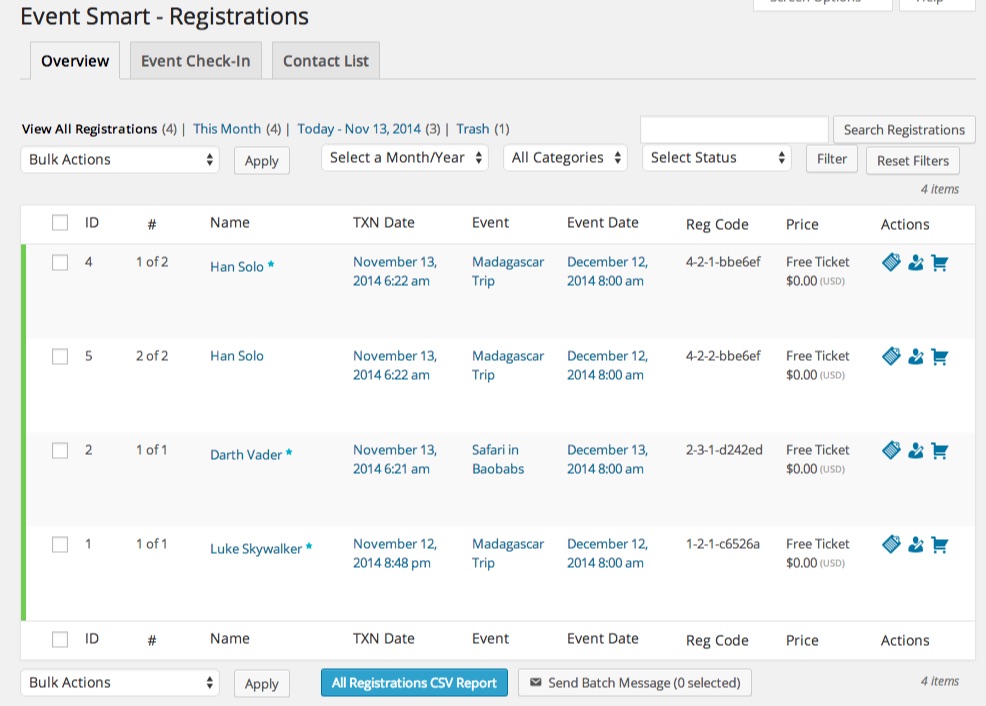The height and width of the screenshot is (706, 986).
Task: Open registration details icon for Darth Vader
Action: (891, 450)
